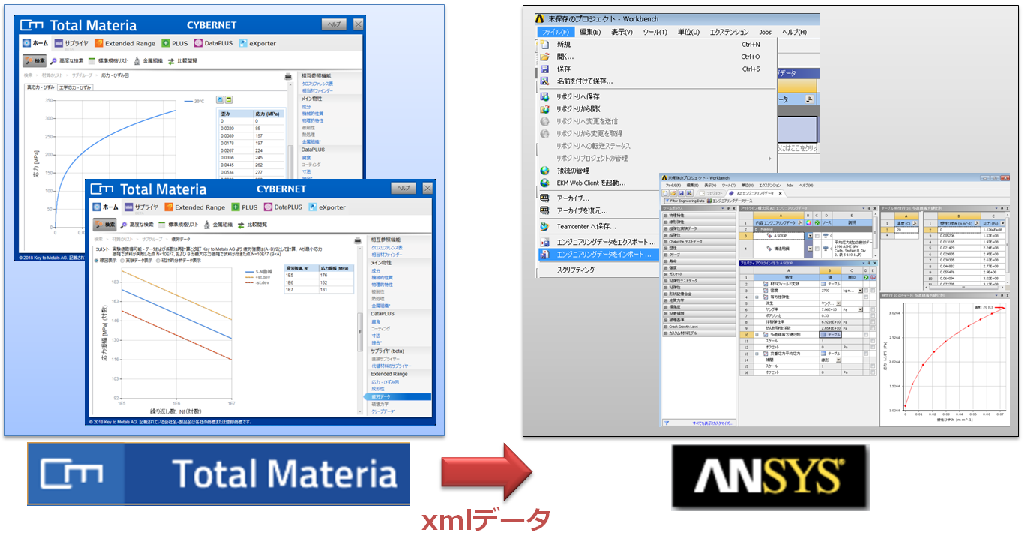Click Total Materia logo banner below screenshots
The height and width of the screenshot is (539, 1028).
pos(218,474)
